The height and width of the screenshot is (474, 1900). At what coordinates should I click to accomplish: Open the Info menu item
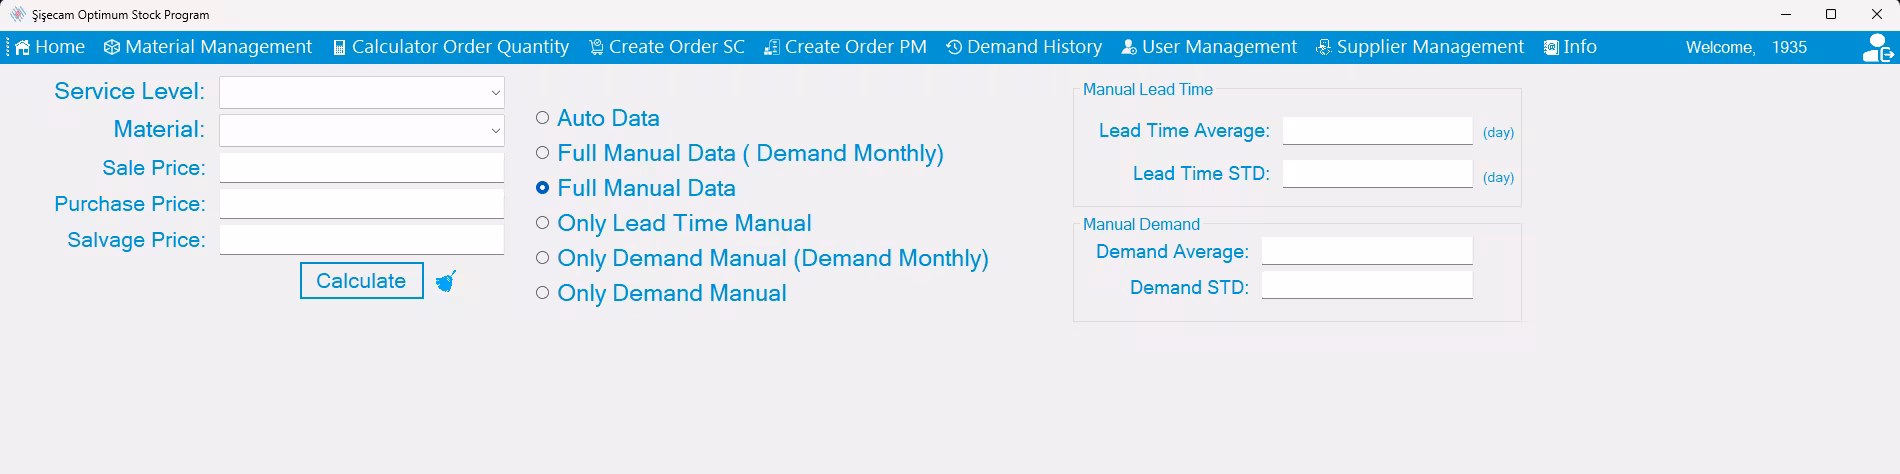click(1570, 47)
